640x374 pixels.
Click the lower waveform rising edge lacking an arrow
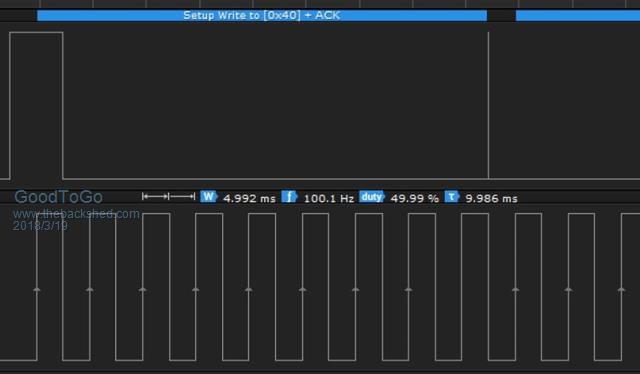coord(462,287)
